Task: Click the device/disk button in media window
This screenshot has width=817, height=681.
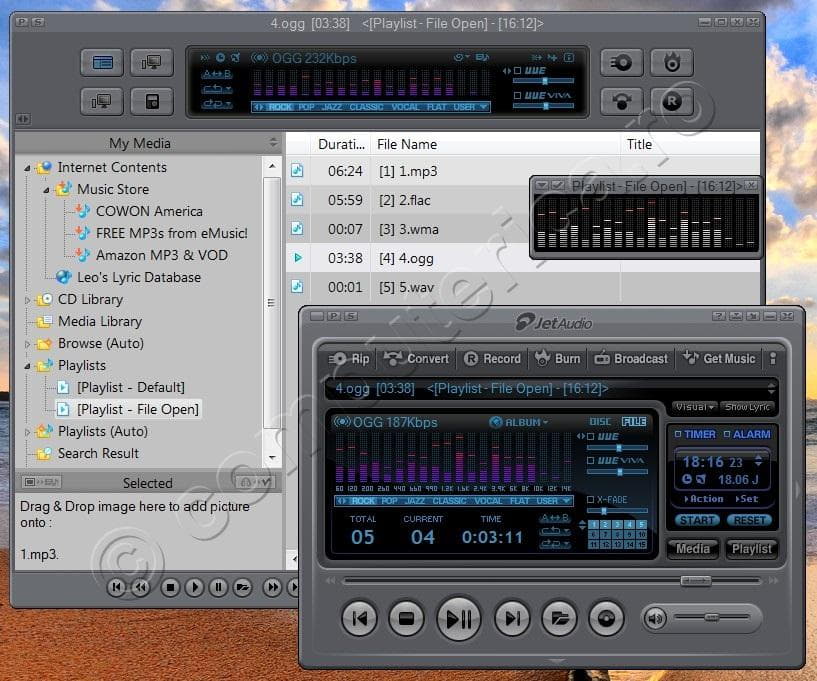Action: tap(152, 102)
